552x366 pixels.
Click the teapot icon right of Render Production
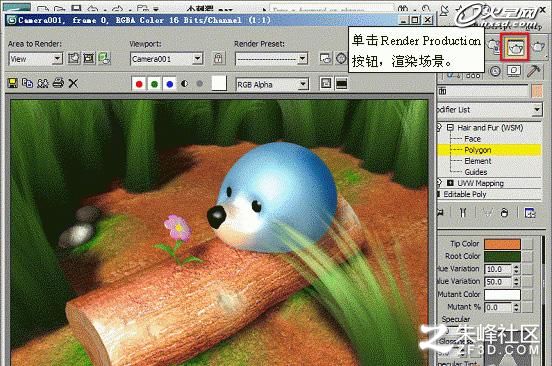(538, 46)
